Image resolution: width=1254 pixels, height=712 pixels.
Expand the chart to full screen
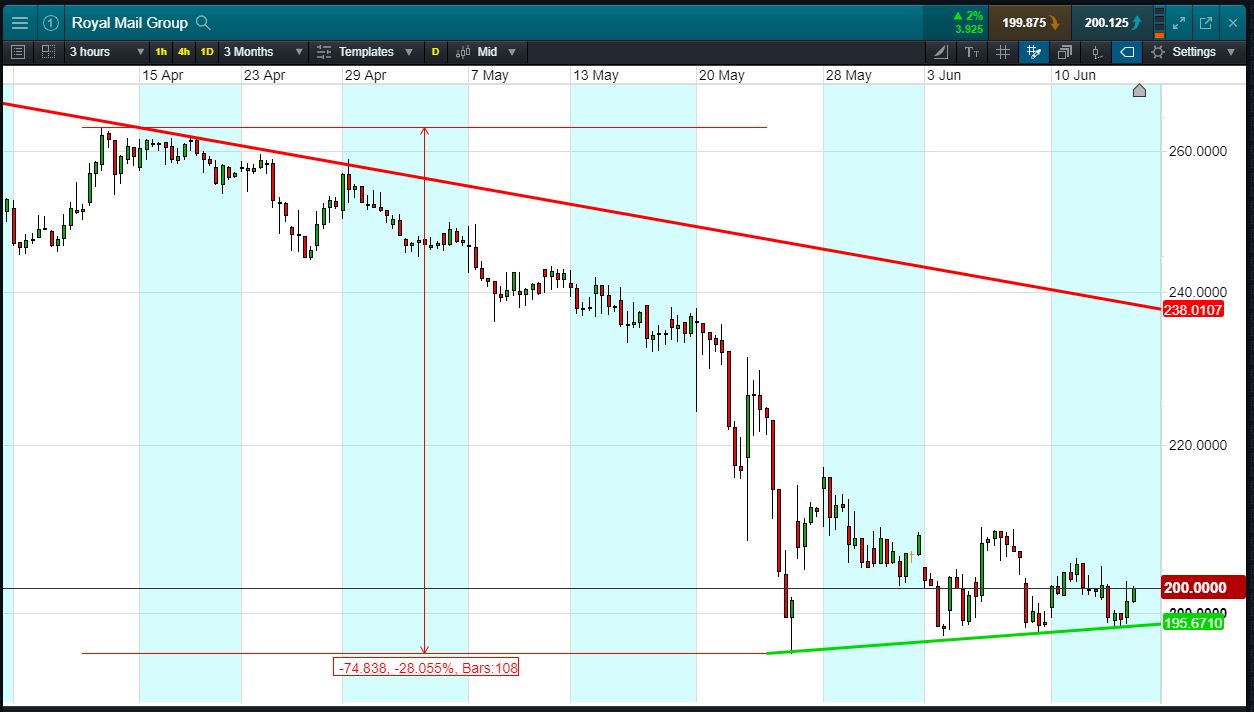click(x=1180, y=22)
